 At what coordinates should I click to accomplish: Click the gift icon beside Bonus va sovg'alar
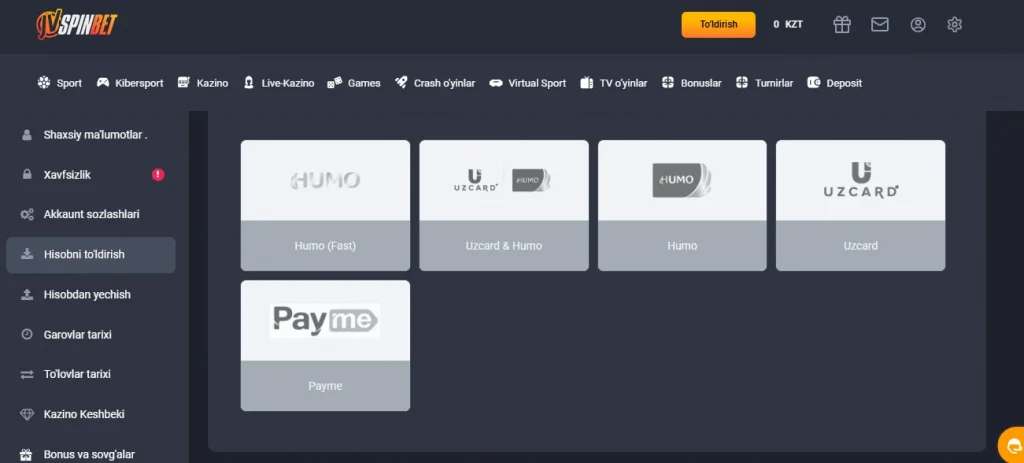[x=27, y=454]
